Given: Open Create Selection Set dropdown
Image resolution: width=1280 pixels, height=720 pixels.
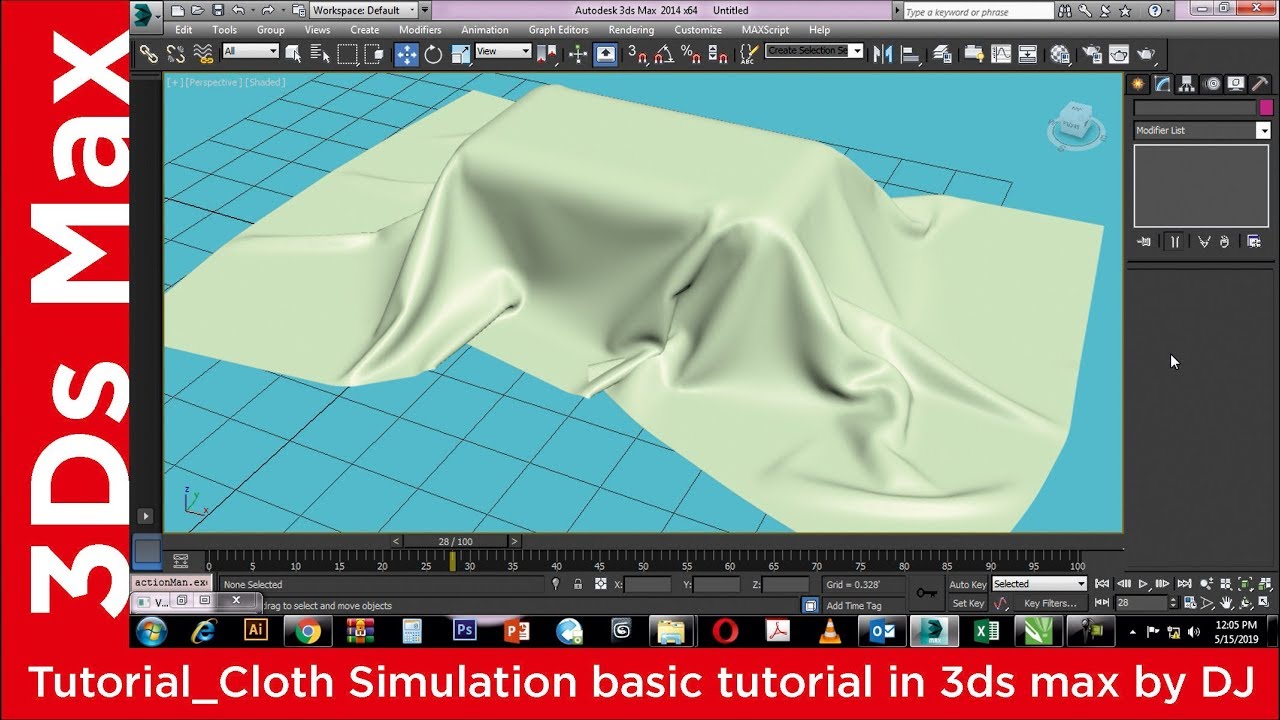Looking at the screenshot, I should (814, 51).
